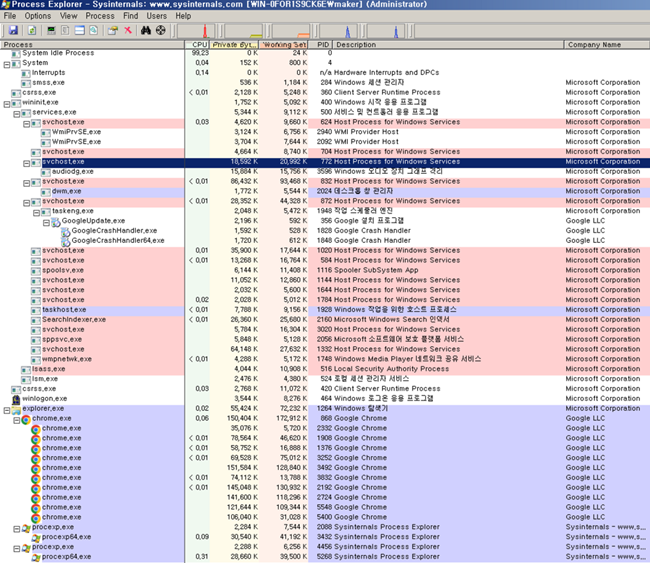Sort by the Description column header
This screenshot has width=650, height=563.
tap(448, 44)
